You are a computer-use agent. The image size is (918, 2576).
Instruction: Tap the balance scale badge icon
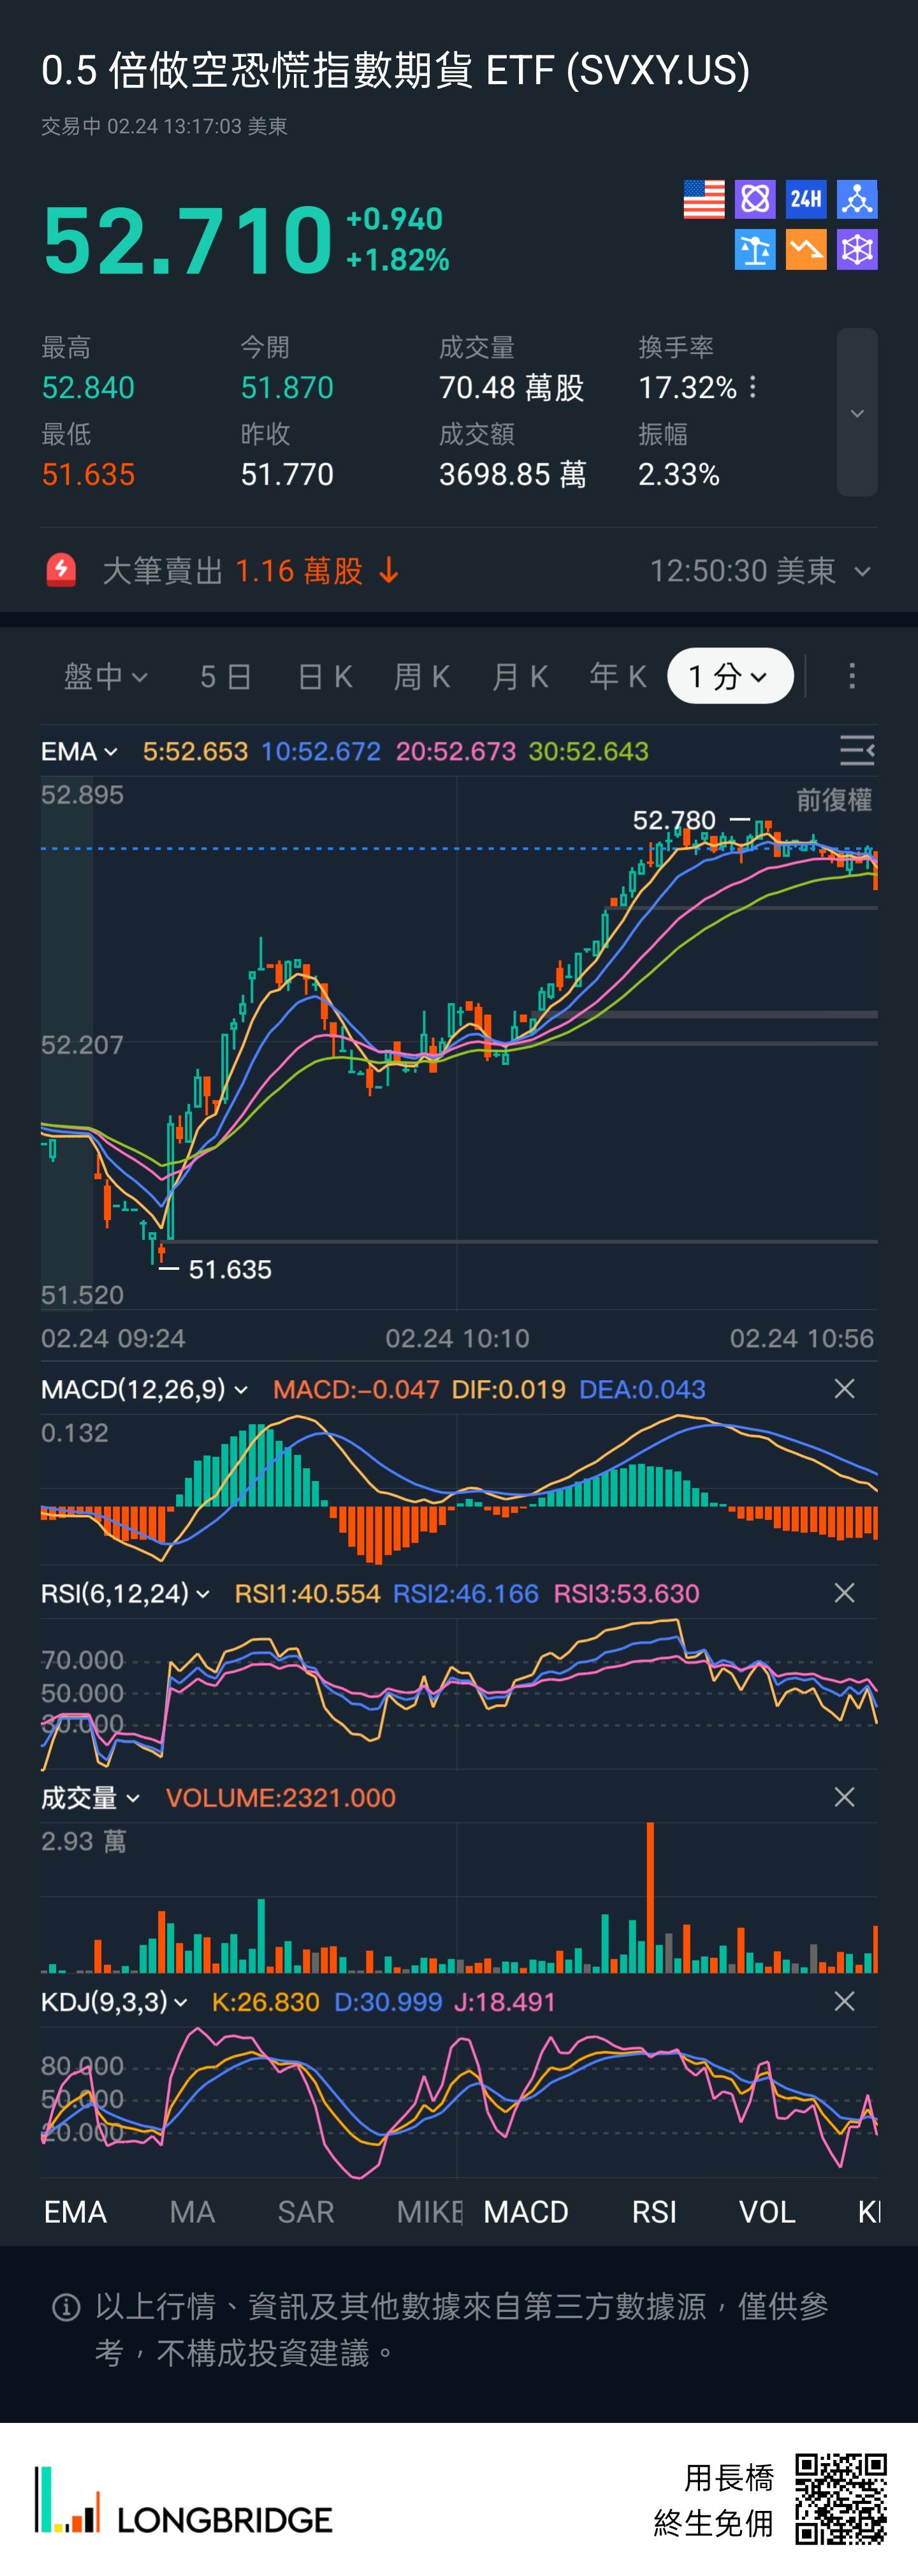[755, 250]
